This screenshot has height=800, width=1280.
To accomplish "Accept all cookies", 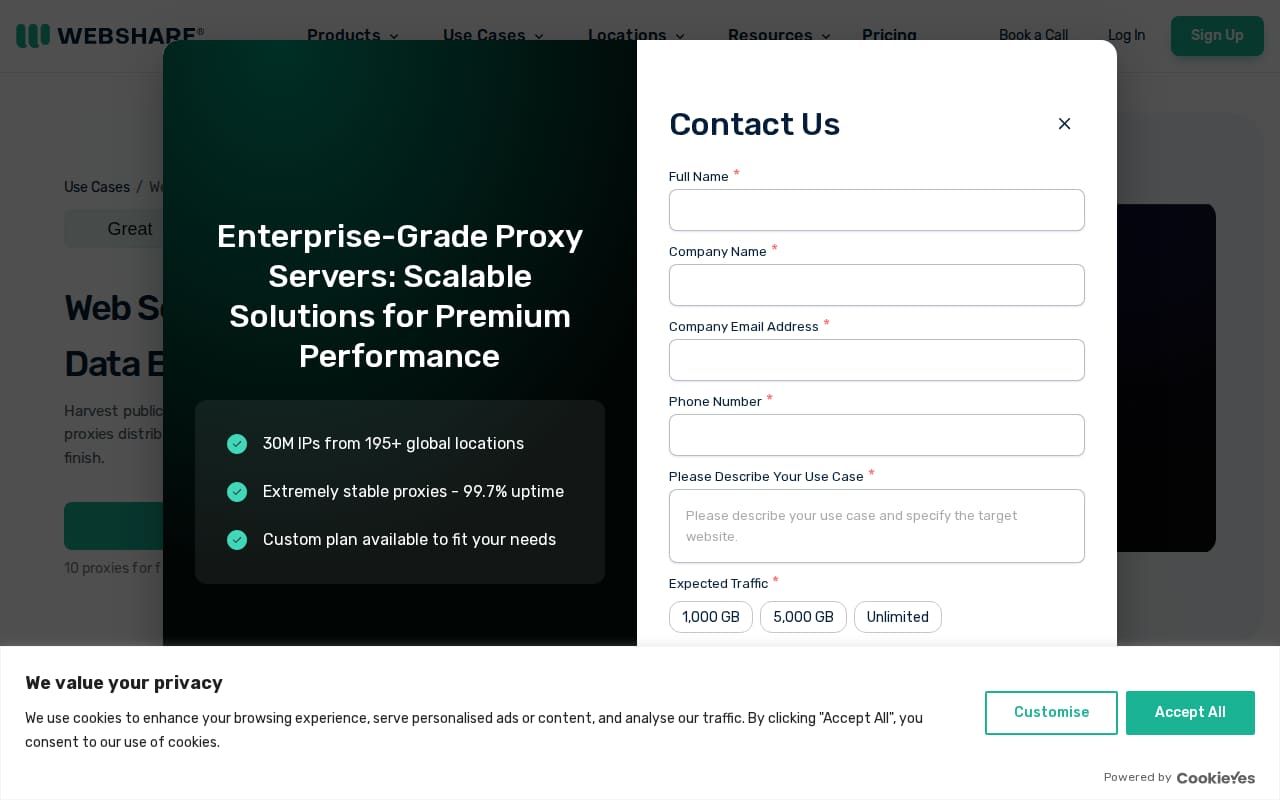I will click(1190, 713).
